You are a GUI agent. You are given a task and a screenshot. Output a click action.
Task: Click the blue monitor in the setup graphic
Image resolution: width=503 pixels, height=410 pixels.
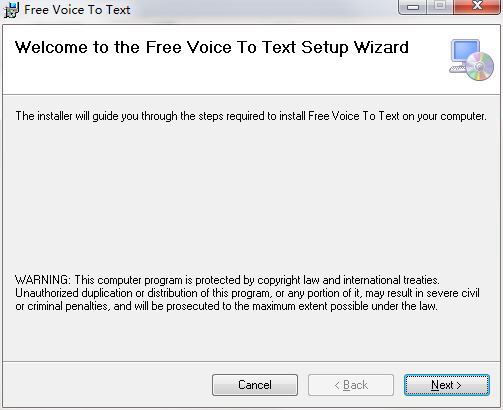(465, 51)
